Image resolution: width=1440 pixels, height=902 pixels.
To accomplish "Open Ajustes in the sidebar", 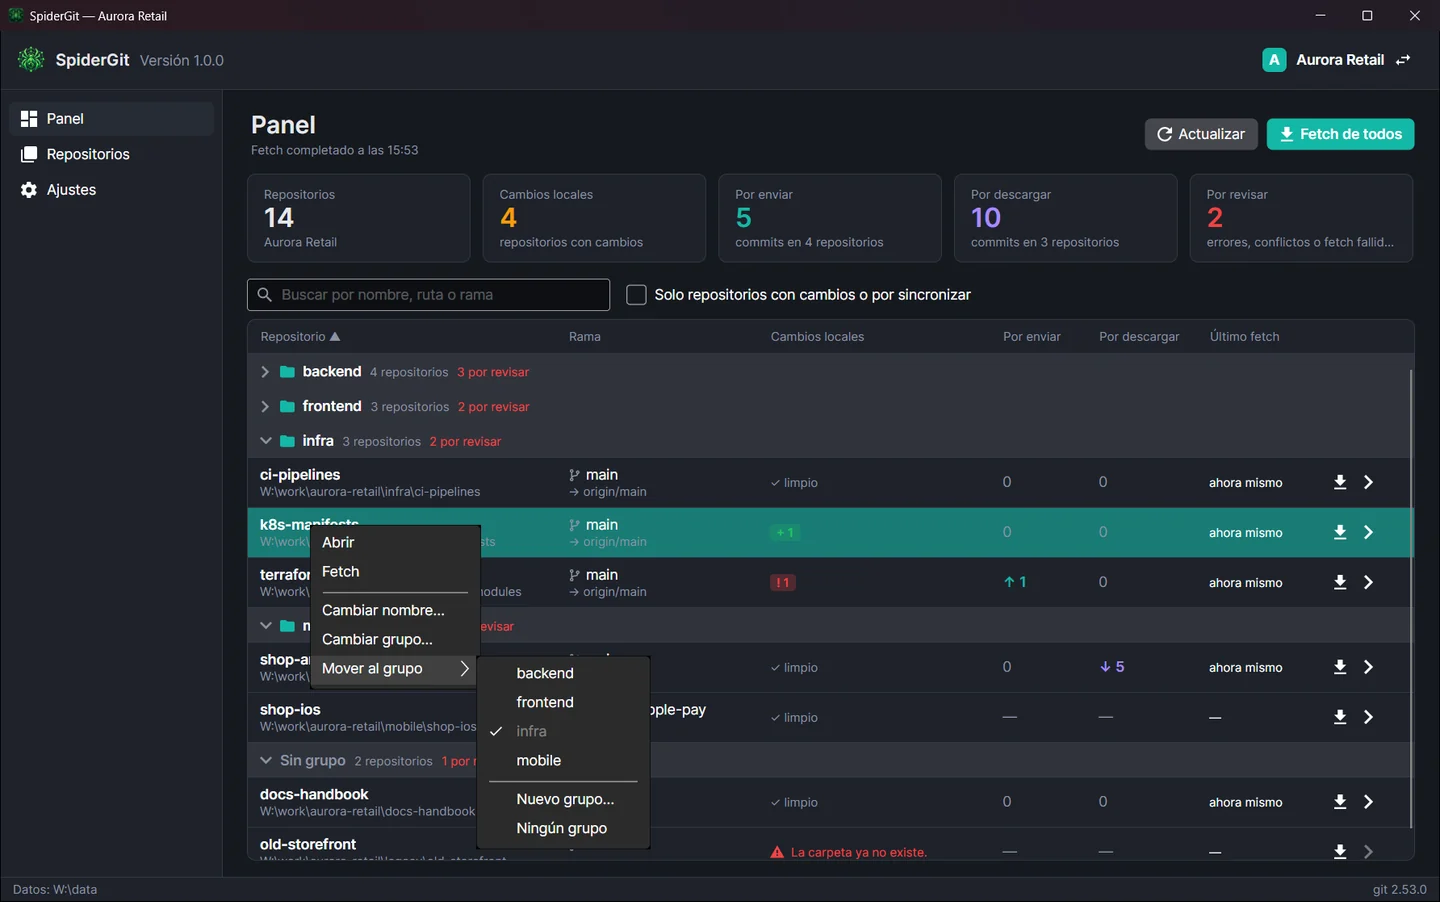I will click(x=111, y=190).
